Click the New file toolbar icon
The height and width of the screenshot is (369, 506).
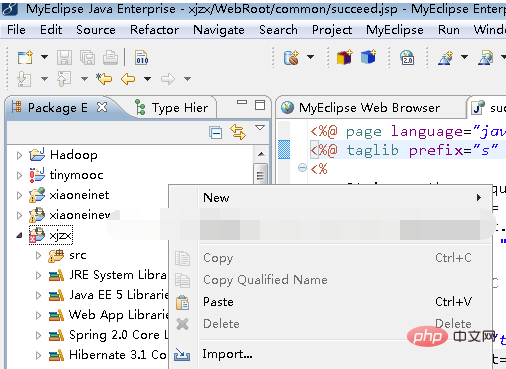pyautogui.click(x=25, y=57)
